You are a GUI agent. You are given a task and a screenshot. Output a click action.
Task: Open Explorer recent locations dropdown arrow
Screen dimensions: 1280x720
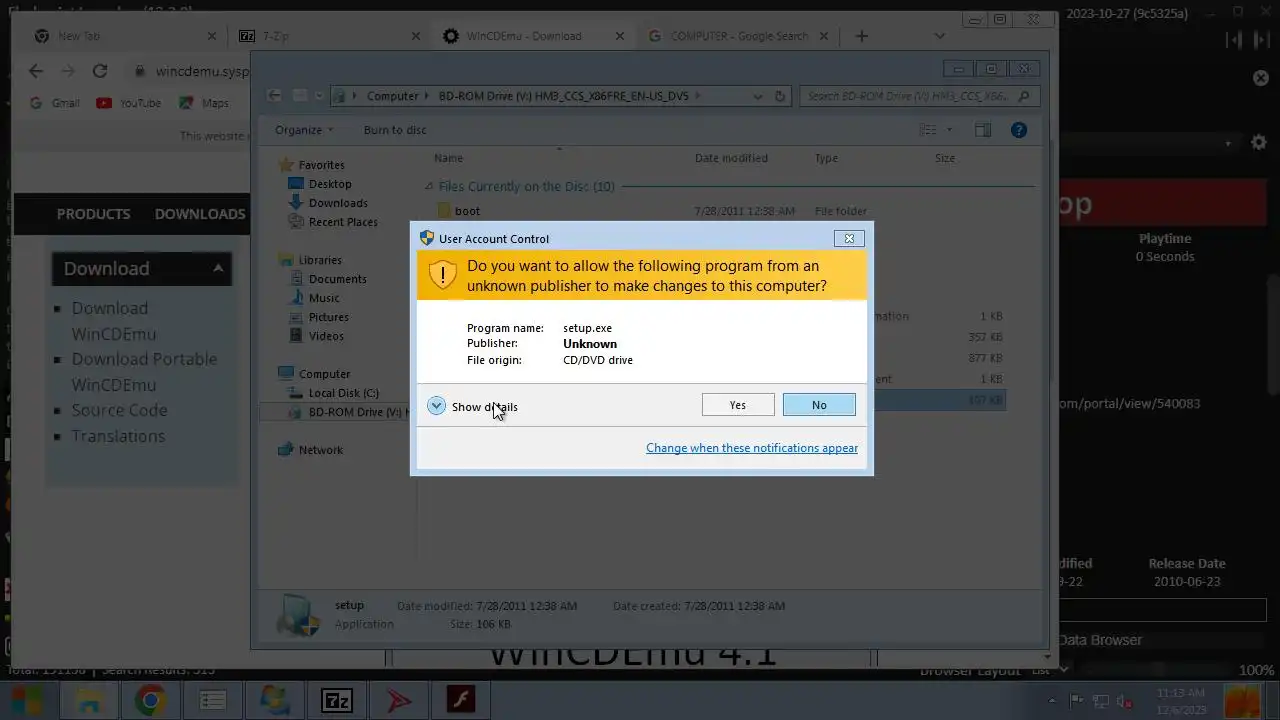coord(319,96)
